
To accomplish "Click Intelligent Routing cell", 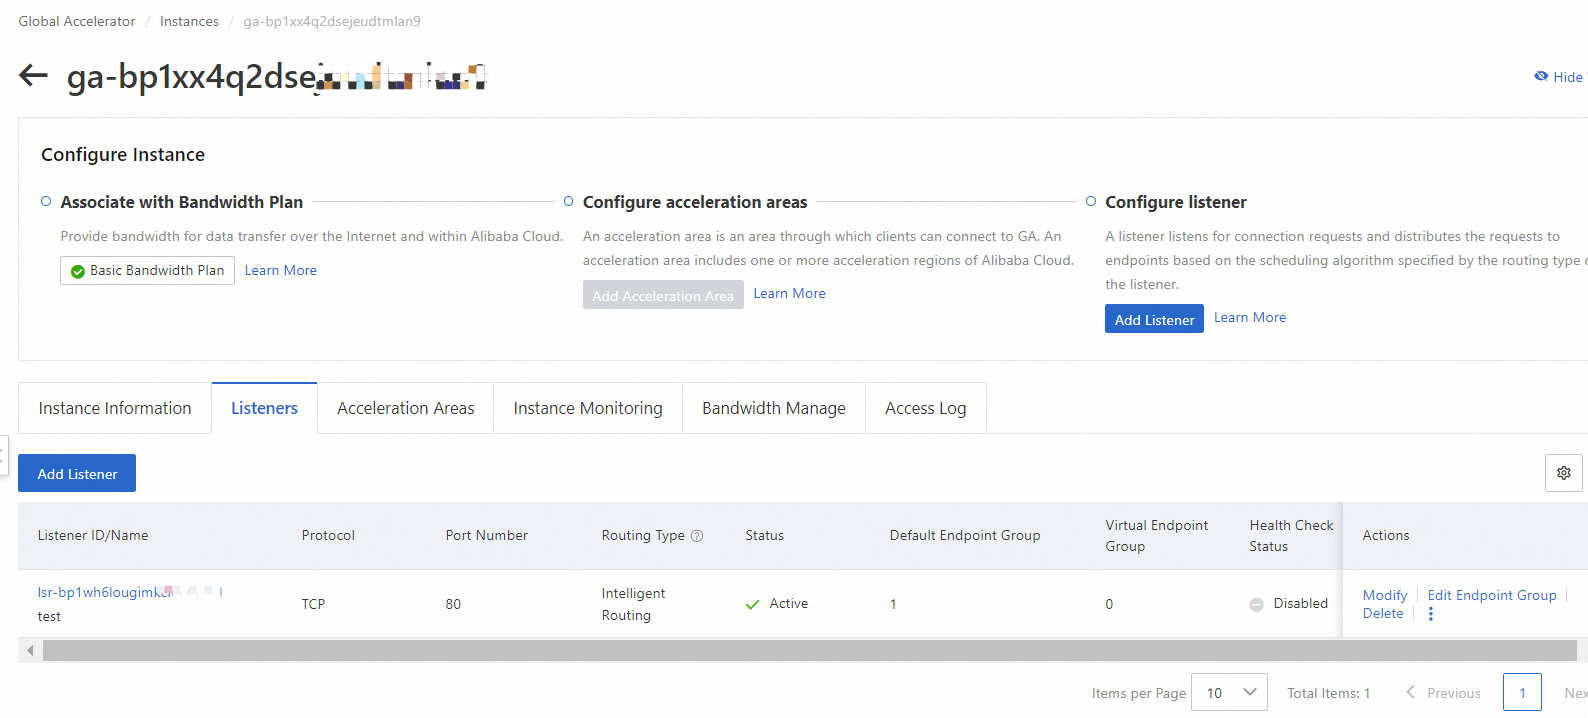I will (633, 604).
